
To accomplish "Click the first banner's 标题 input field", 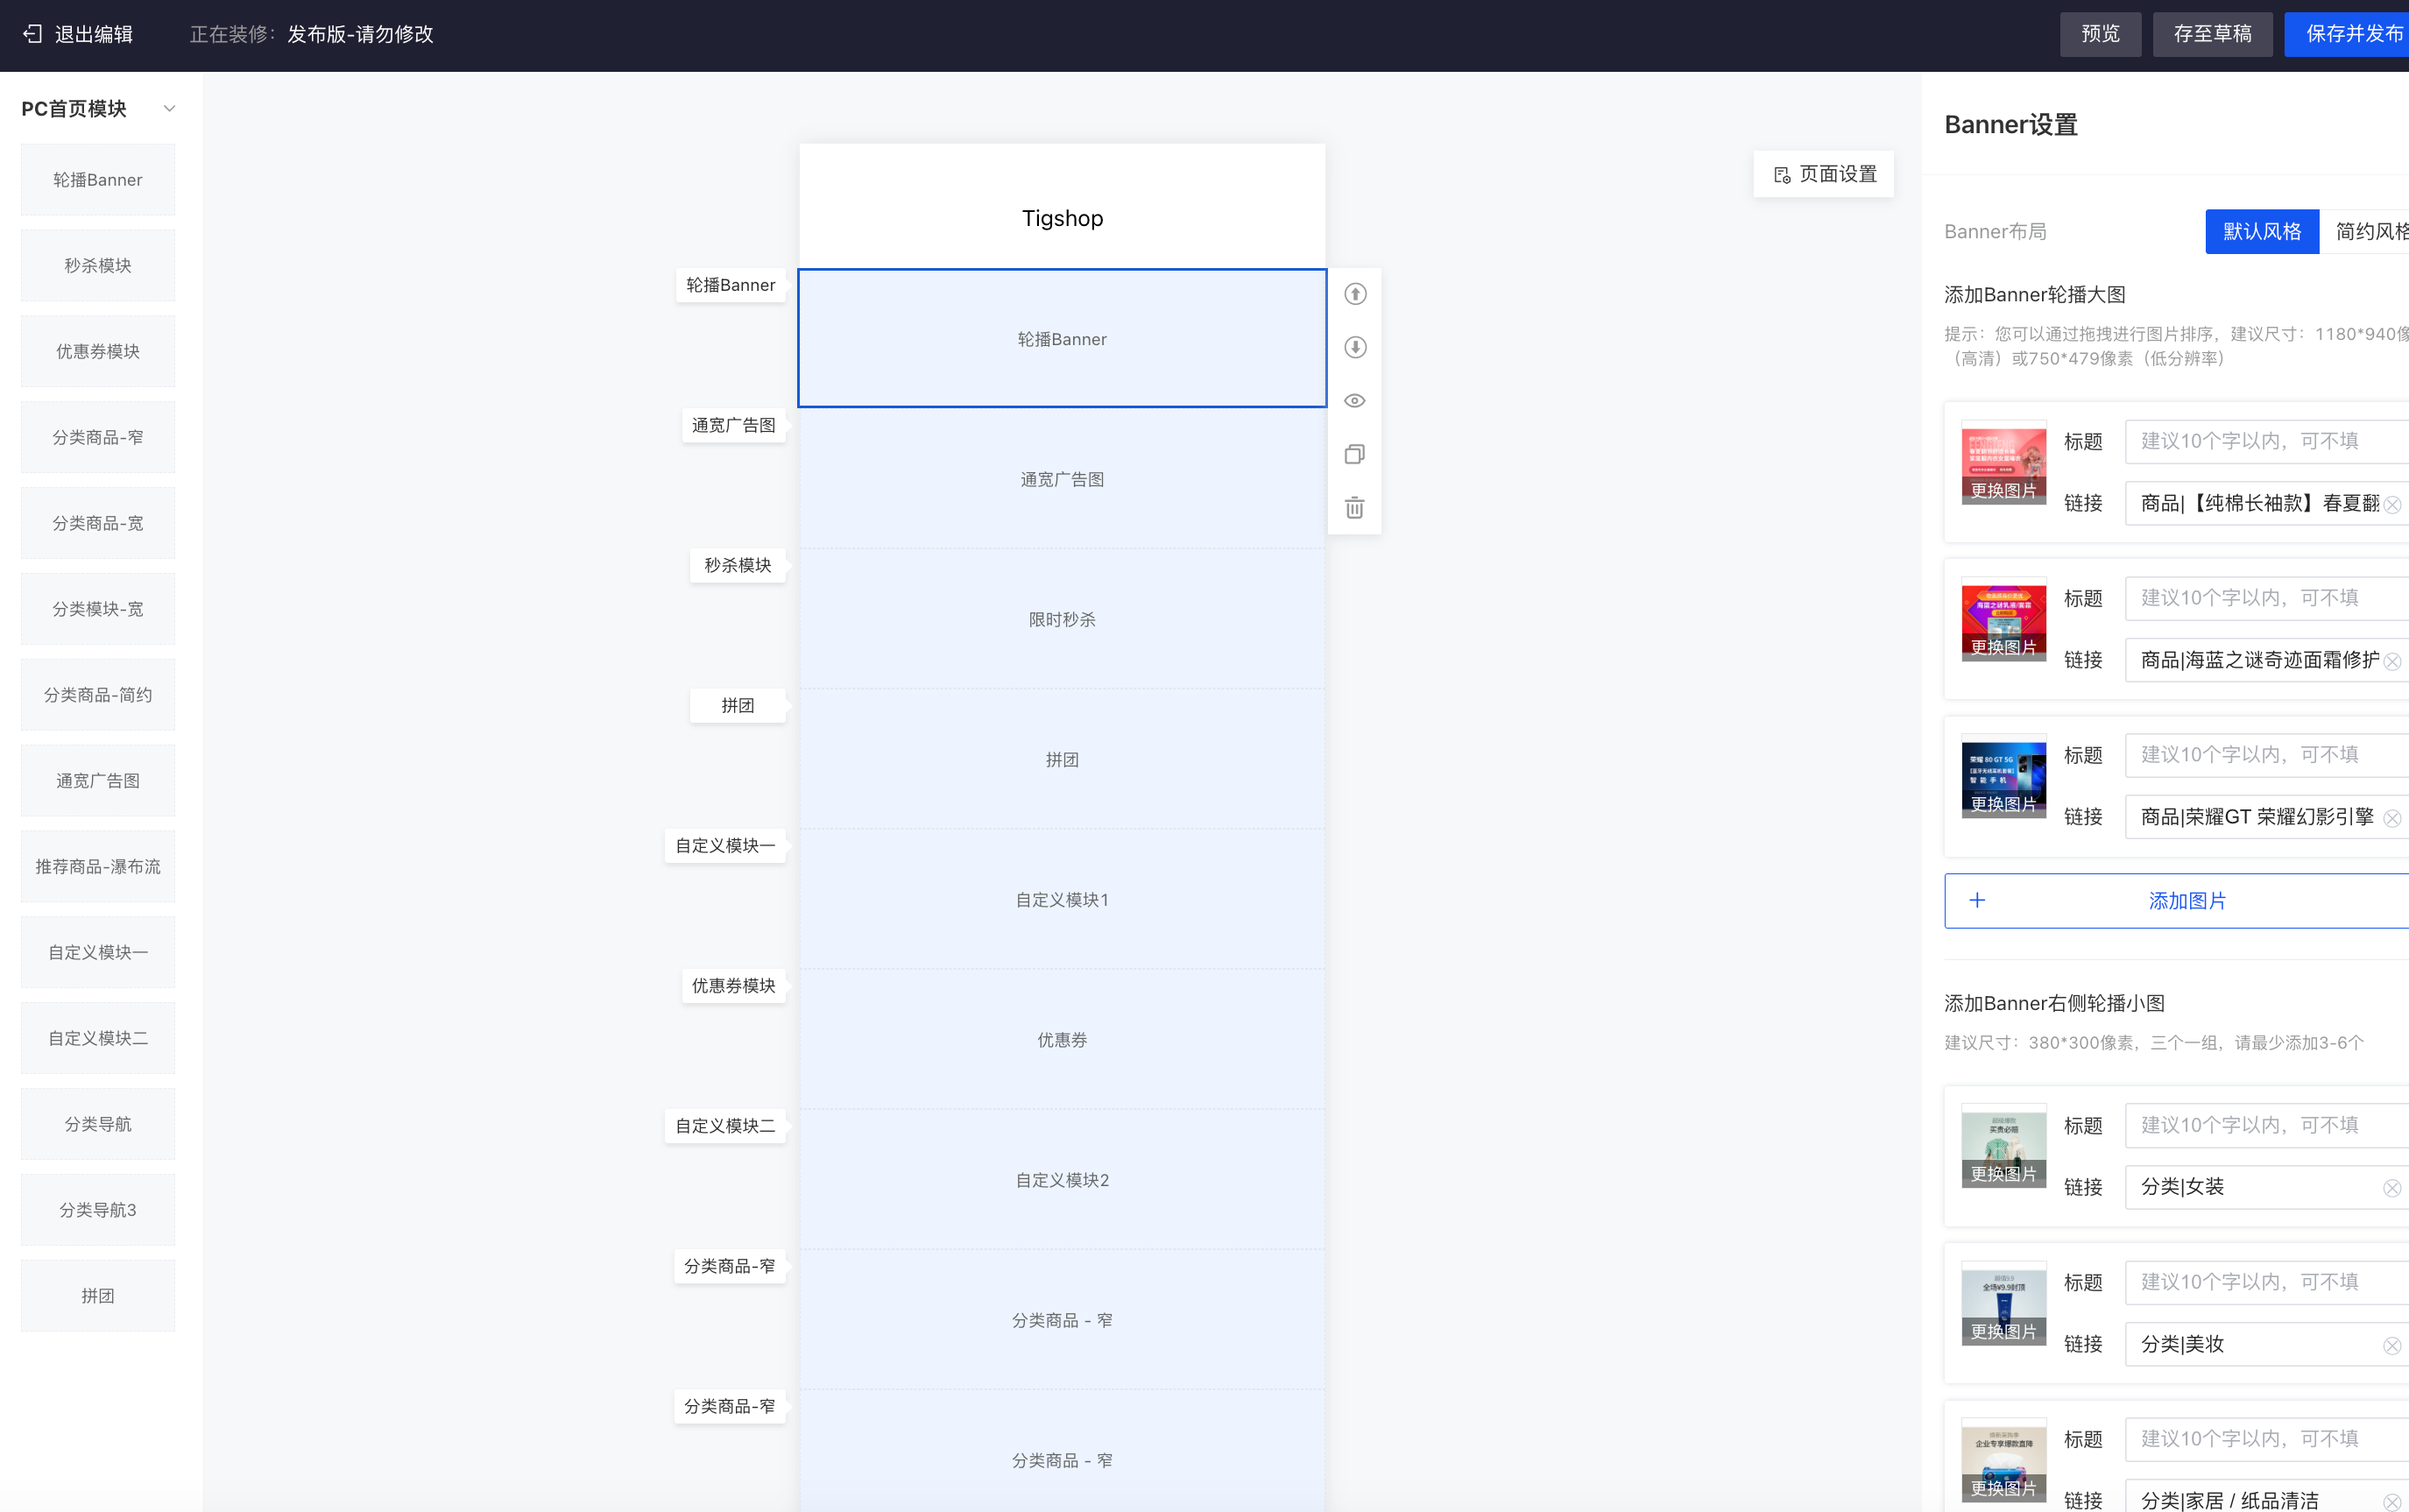I will (x=2265, y=441).
